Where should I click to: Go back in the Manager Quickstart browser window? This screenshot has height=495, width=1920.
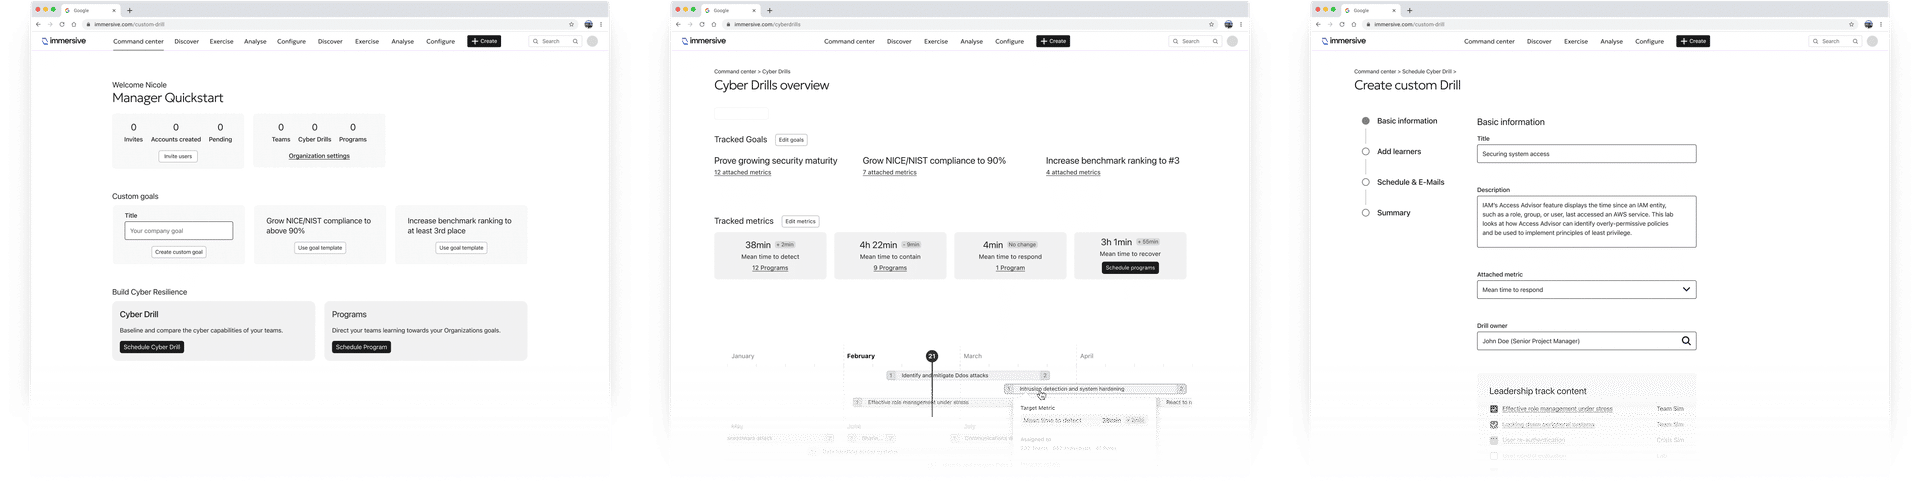[38, 24]
